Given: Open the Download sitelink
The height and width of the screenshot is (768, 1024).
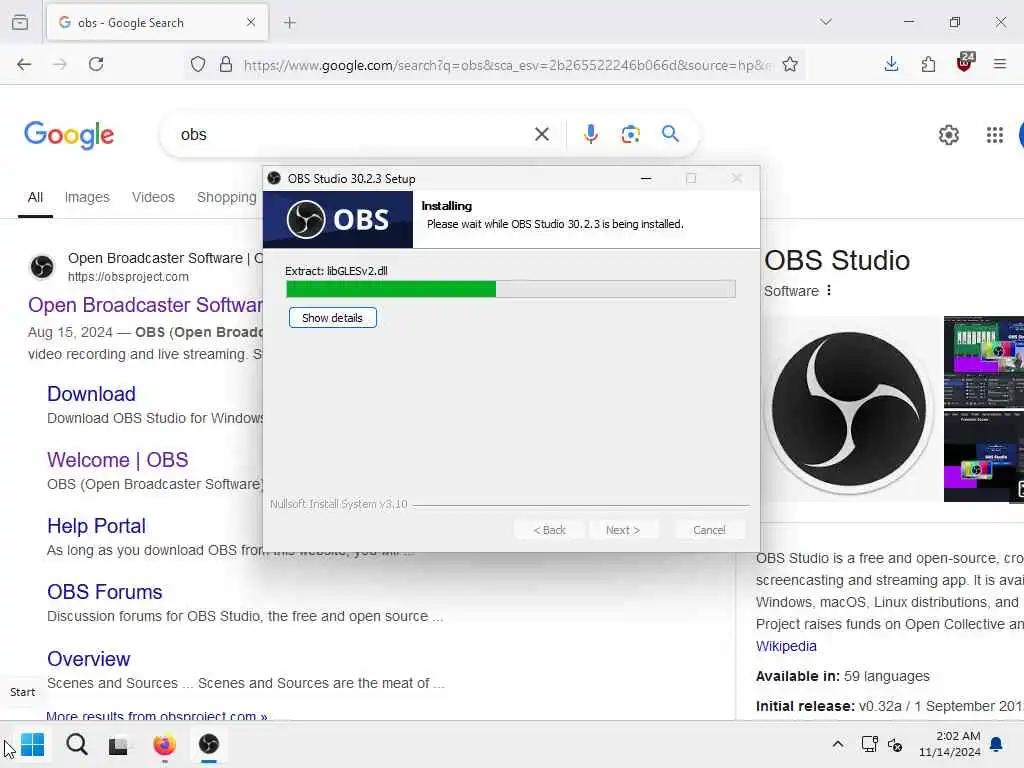Looking at the screenshot, I should (x=91, y=394).
